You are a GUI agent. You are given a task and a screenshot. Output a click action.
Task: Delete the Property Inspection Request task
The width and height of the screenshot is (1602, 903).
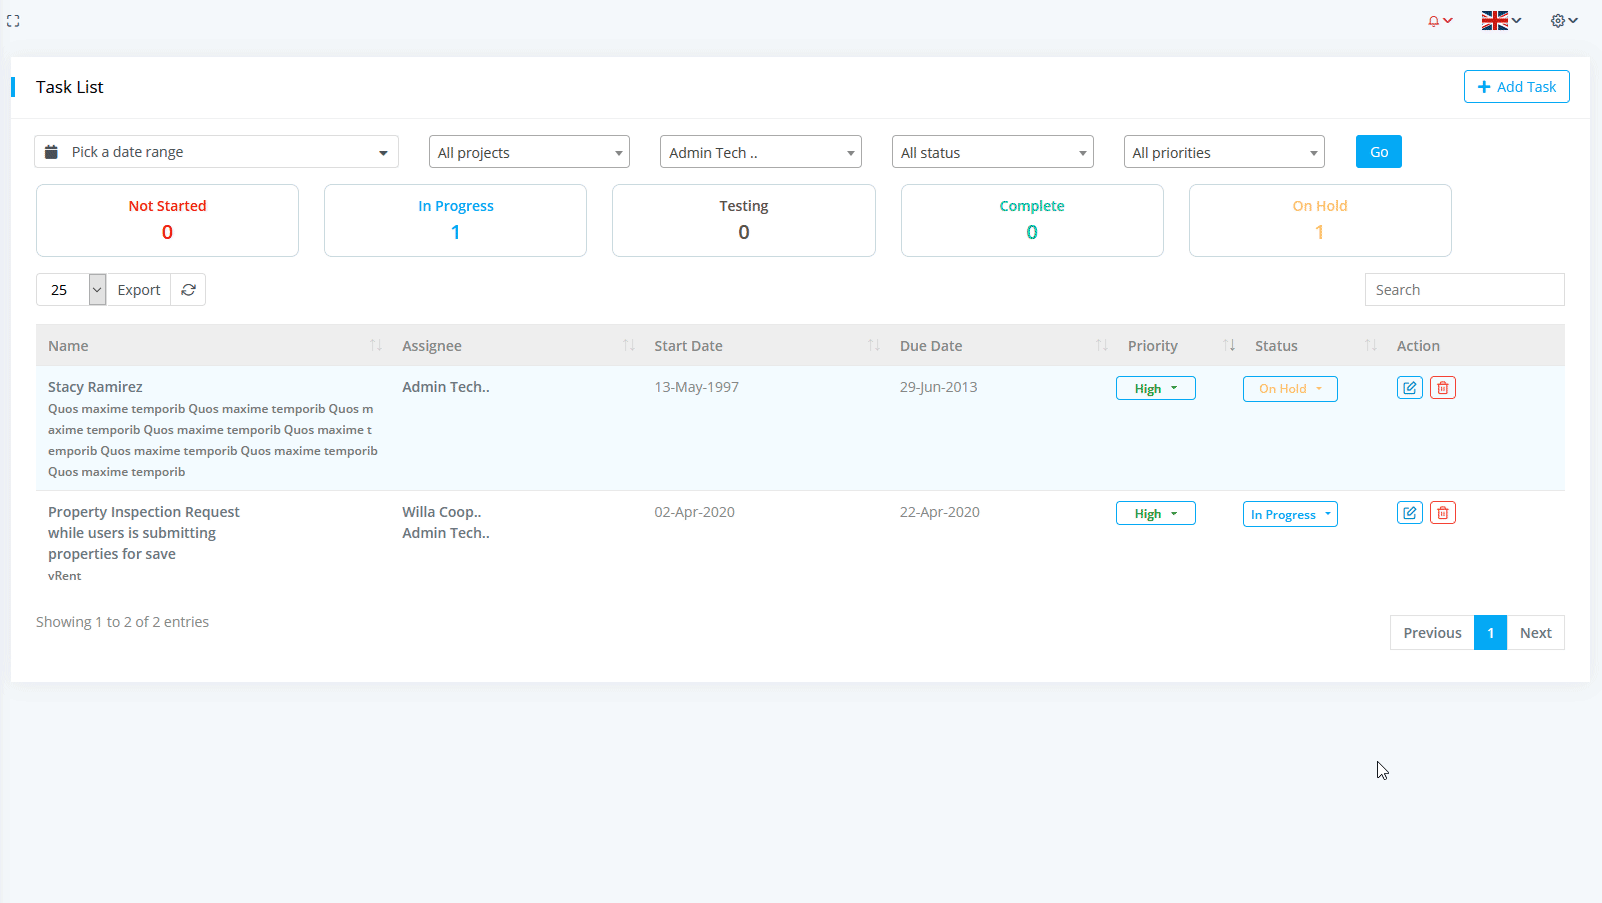pyautogui.click(x=1442, y=513)
